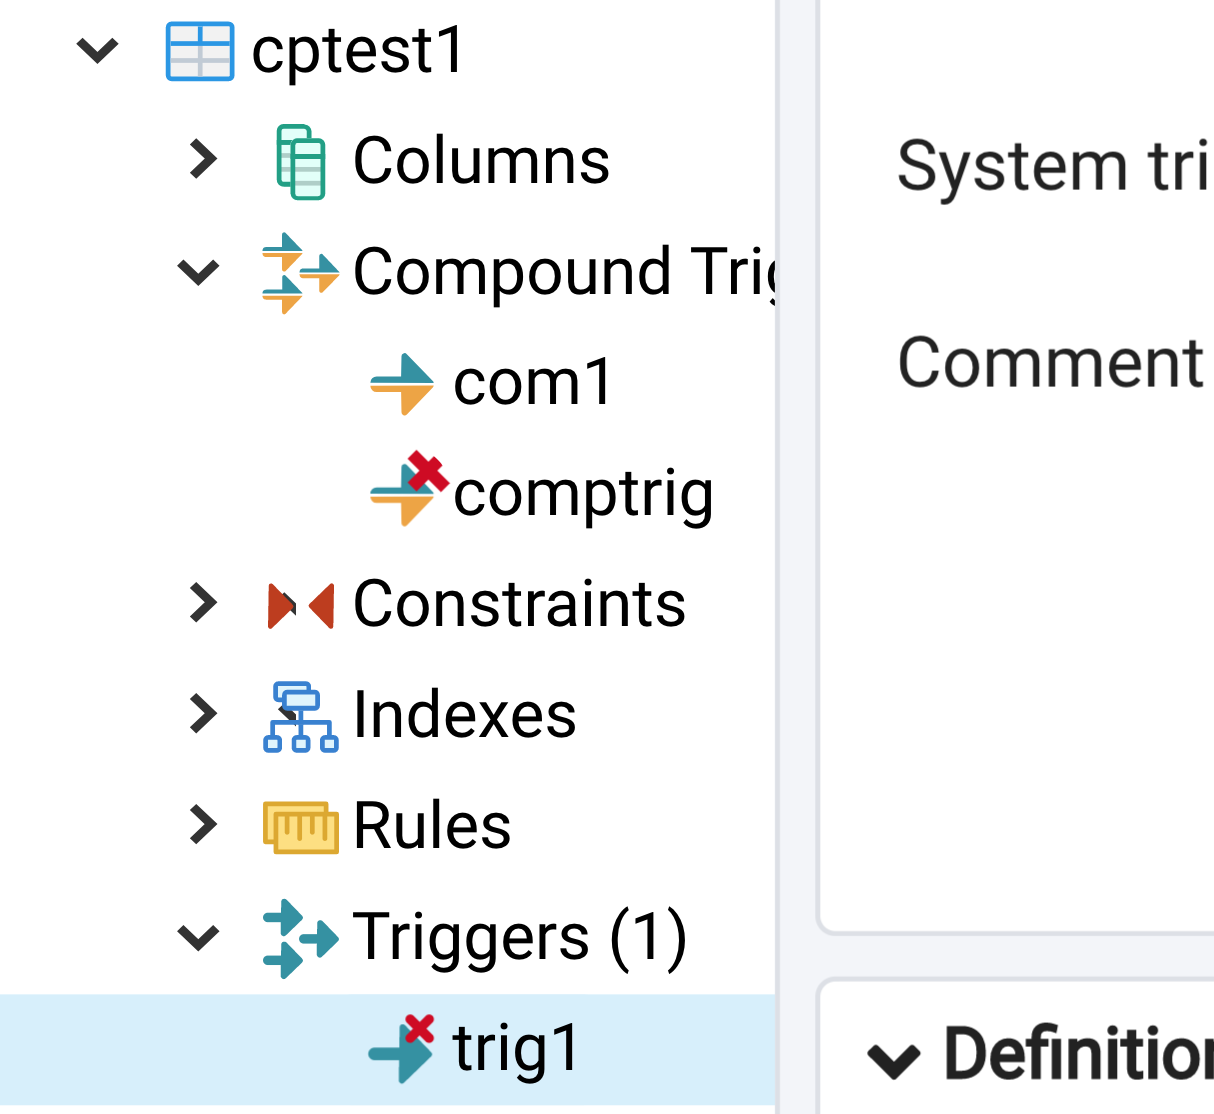Expand the Columns tree node
The width and height of the screenshot is (1214, 1114).
(203, 160)
